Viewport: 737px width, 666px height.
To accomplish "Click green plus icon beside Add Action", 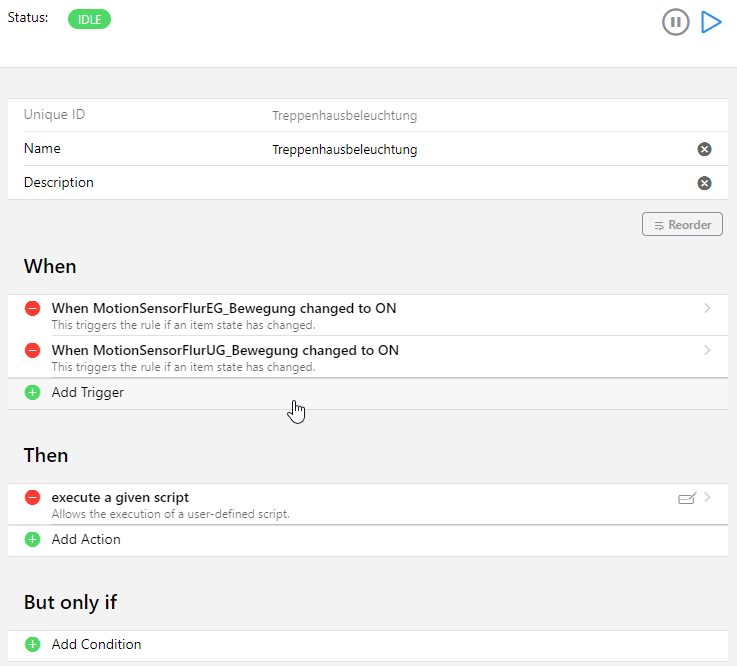I will pos(32,539).
